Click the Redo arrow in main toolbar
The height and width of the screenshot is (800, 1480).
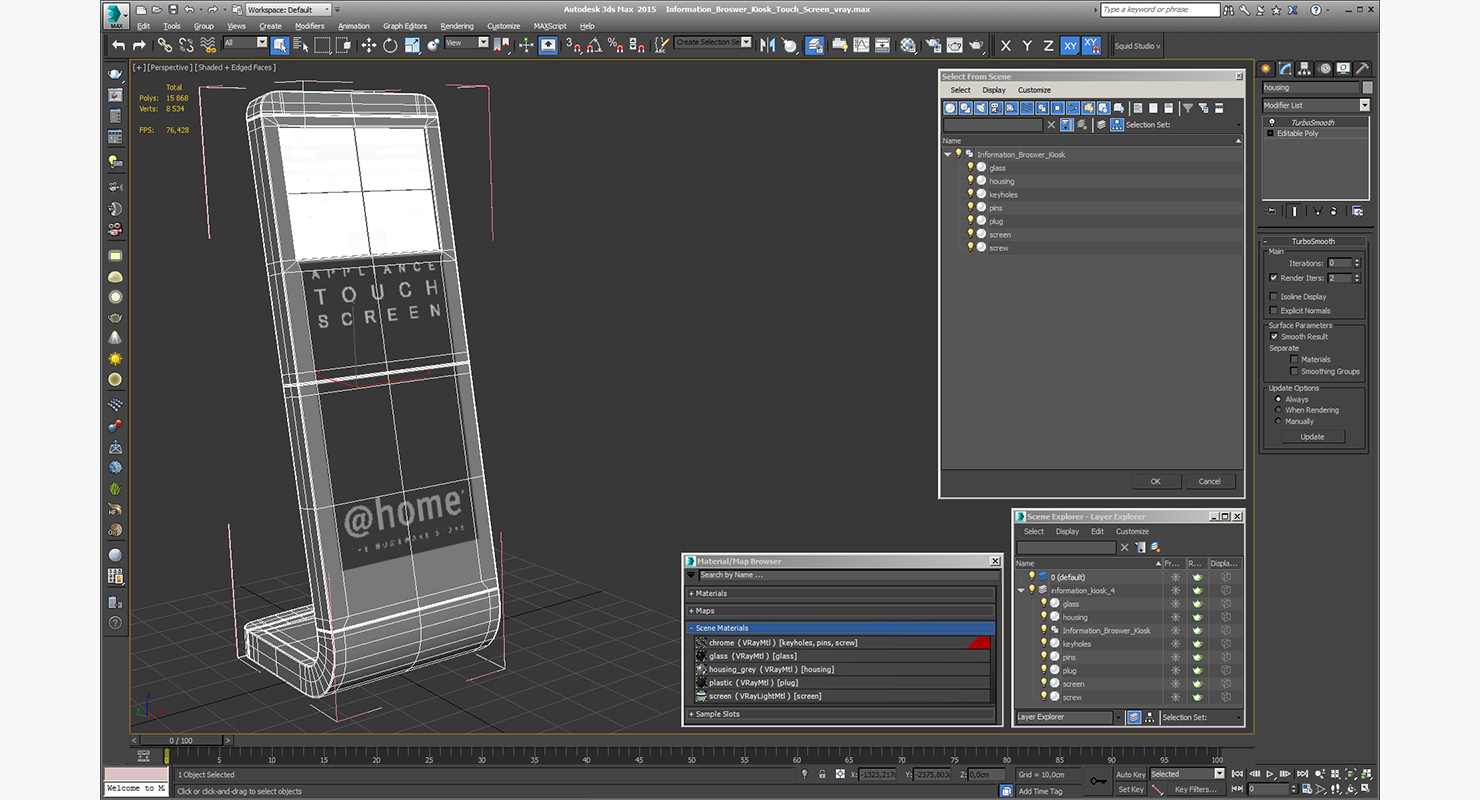pyautogui.click(x=139, y=45)
